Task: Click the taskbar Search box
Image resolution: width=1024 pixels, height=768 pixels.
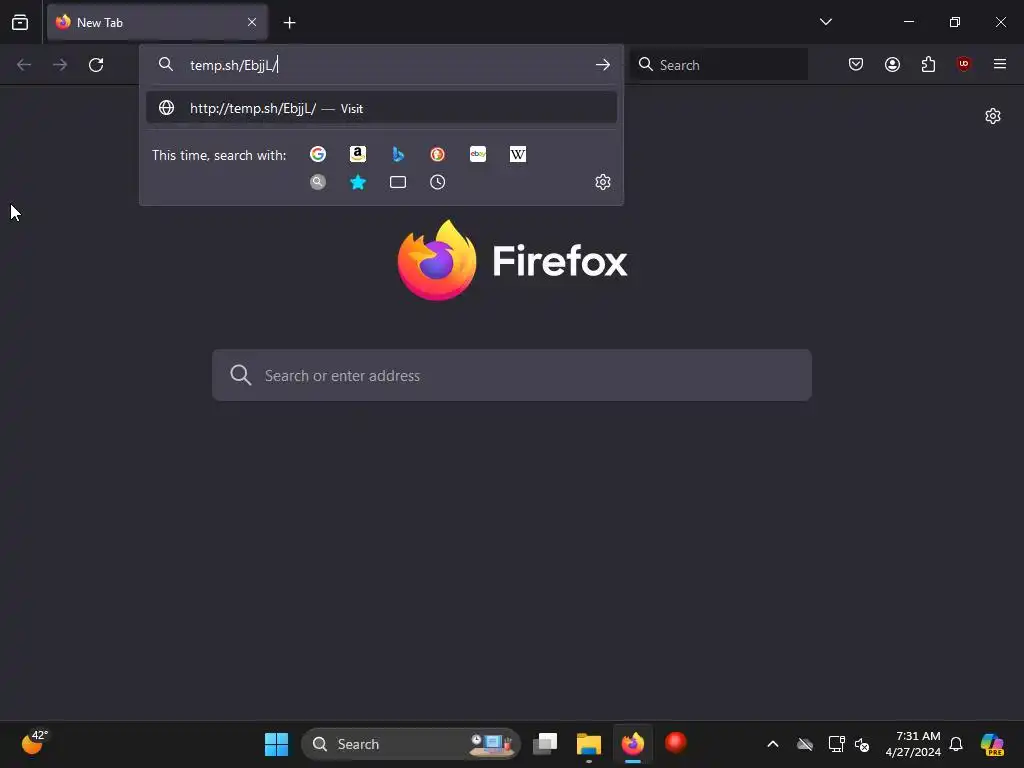Action: click(x=411, y=744)
